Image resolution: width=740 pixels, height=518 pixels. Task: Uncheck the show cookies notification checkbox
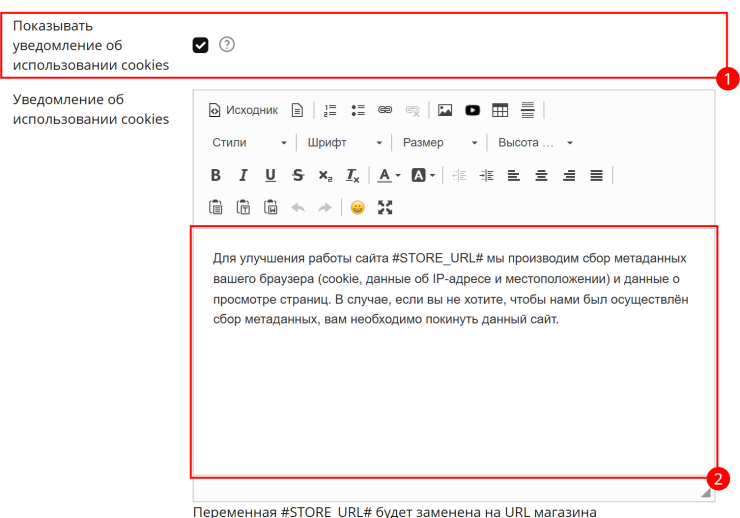(200, 45)
